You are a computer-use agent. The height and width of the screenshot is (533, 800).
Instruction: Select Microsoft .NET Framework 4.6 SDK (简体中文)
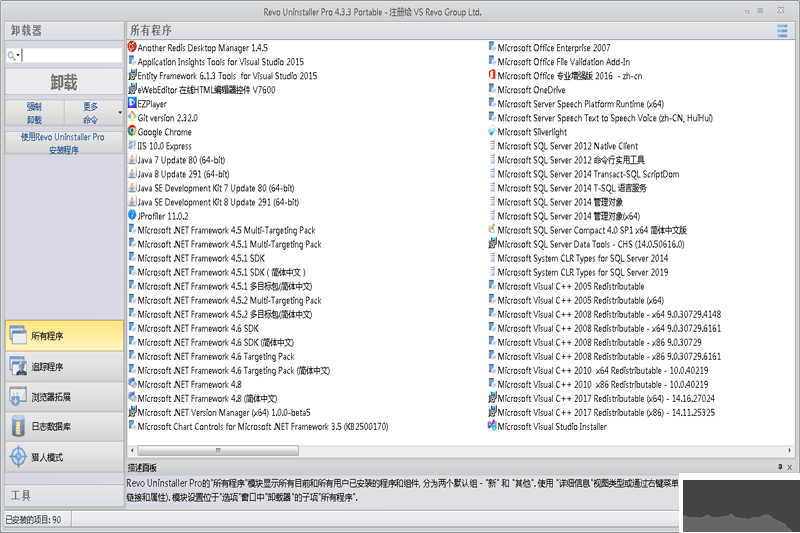tap(211, 342)
